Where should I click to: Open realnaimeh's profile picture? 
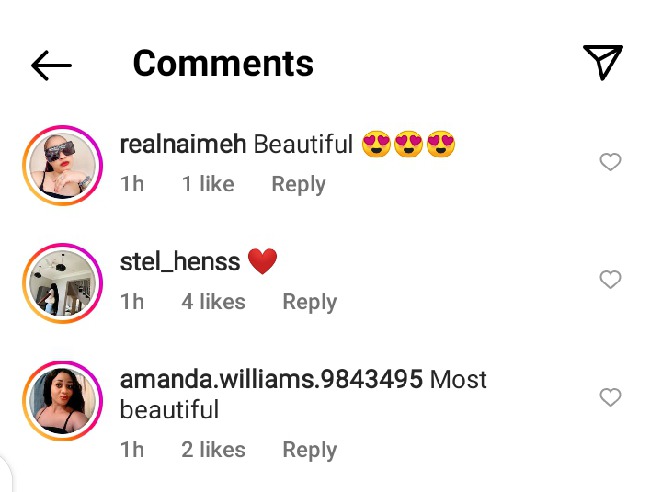pyautogui.click(x=63, y=164)
